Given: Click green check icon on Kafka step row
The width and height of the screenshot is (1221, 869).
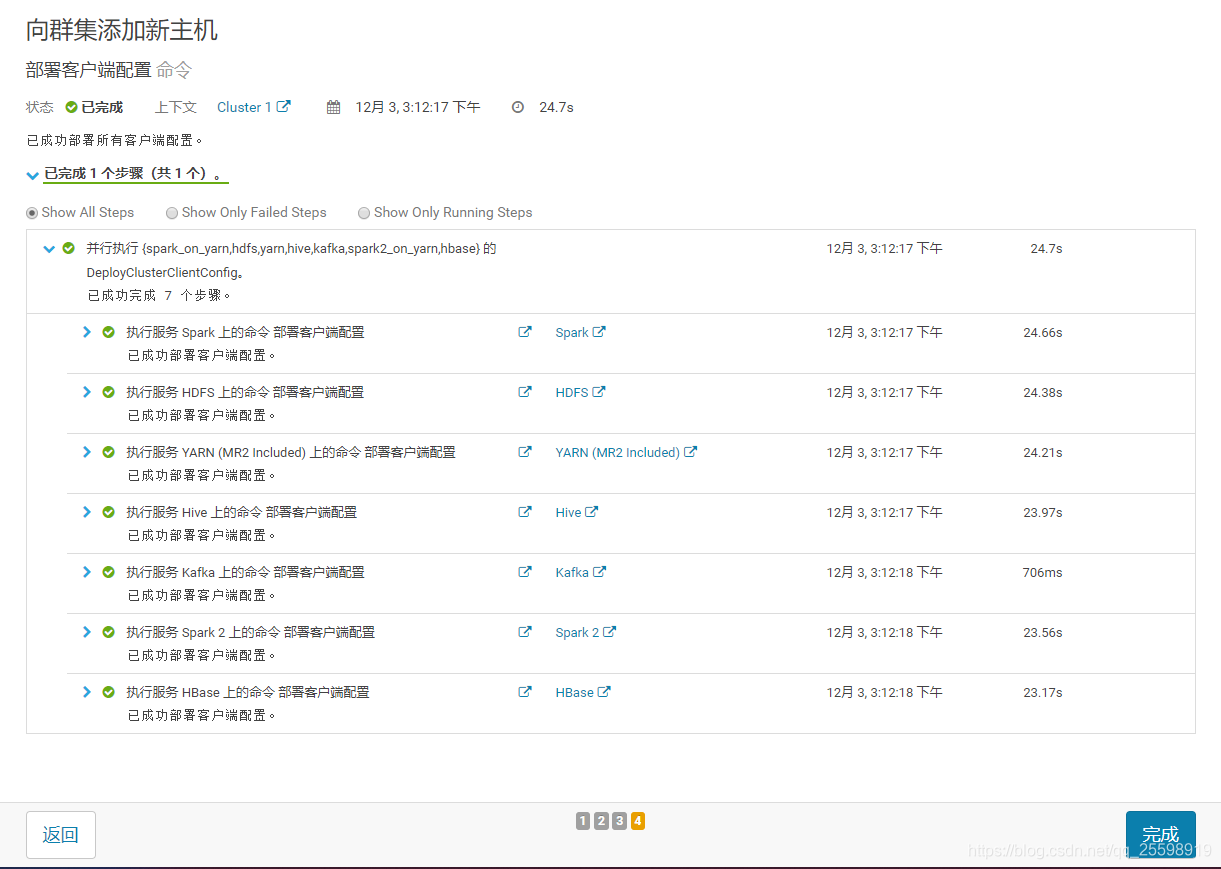Looking at the screenshot, I should tap(108, 572).
